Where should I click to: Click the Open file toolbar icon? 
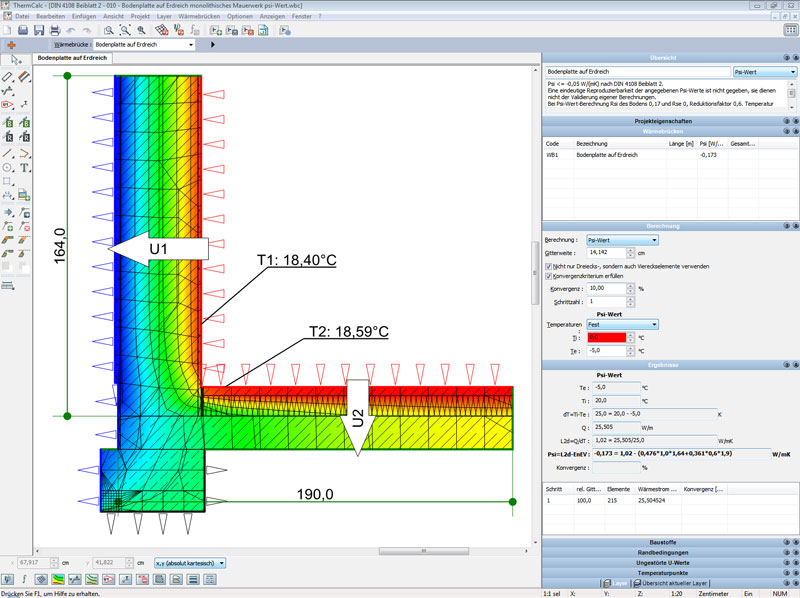point(23,31)
